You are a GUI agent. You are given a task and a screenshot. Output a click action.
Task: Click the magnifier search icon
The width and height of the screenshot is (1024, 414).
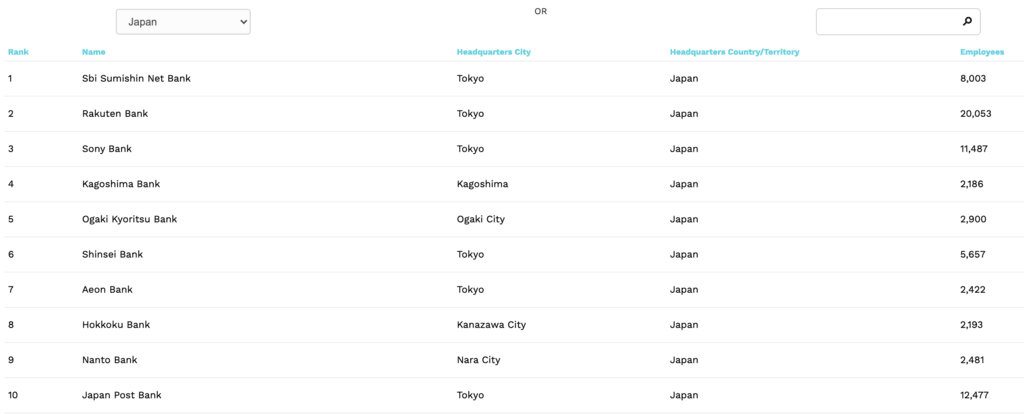coord(967,22)
